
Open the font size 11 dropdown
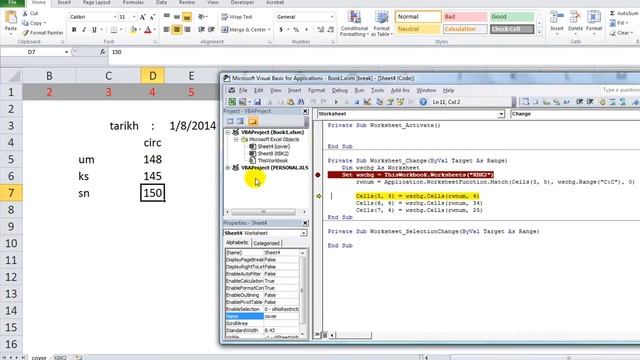[x=134, y=17]
